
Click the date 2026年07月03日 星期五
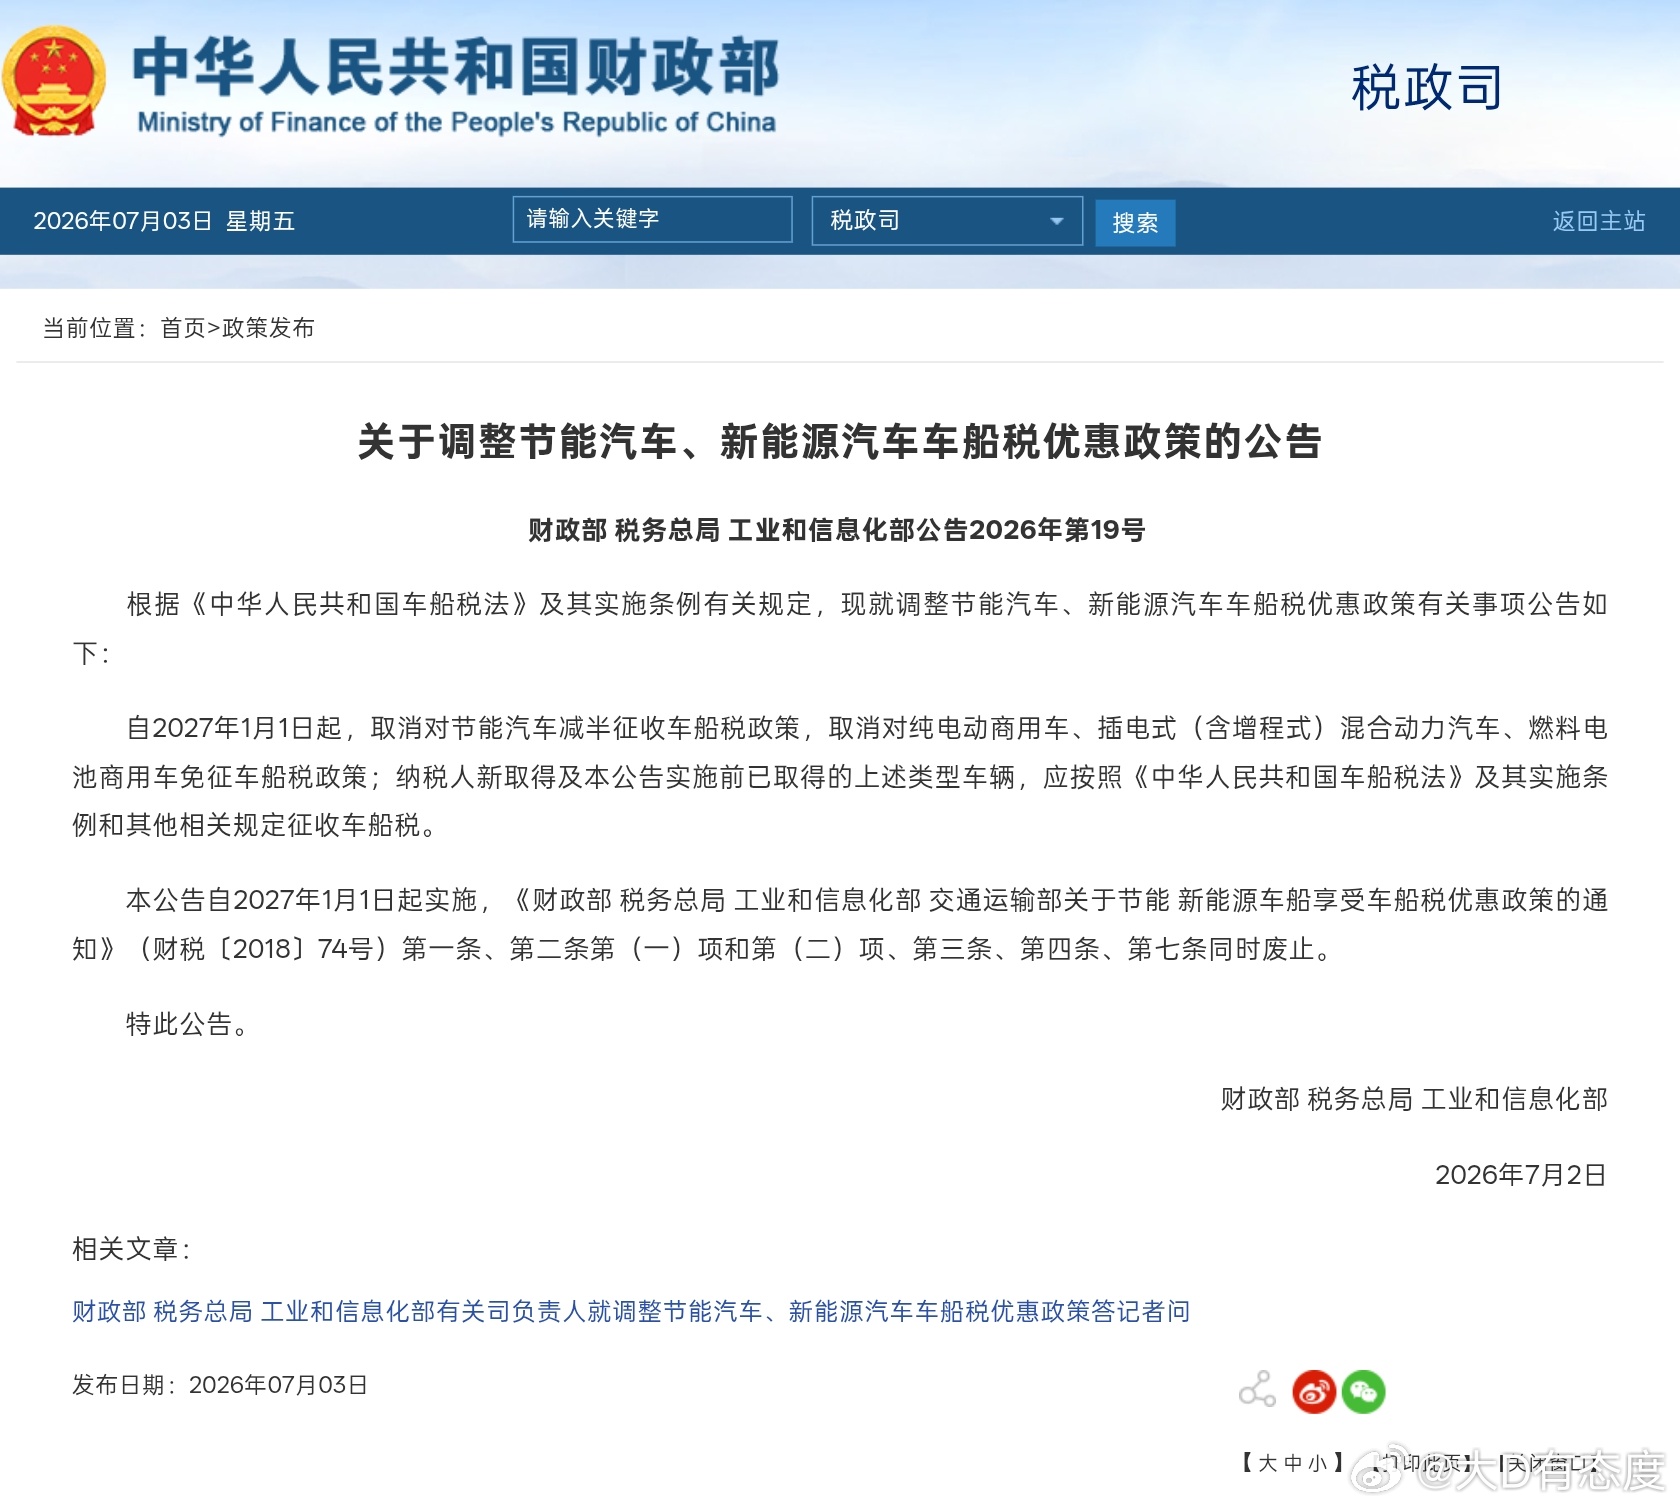tap(164, 221)
